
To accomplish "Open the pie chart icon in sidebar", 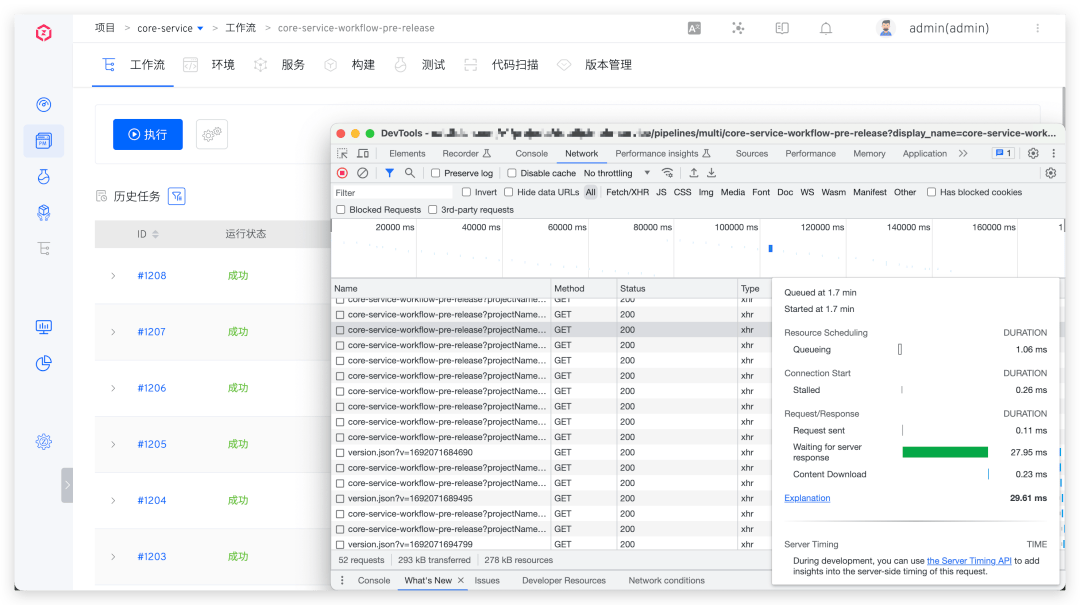I will (x=43, y=363).
